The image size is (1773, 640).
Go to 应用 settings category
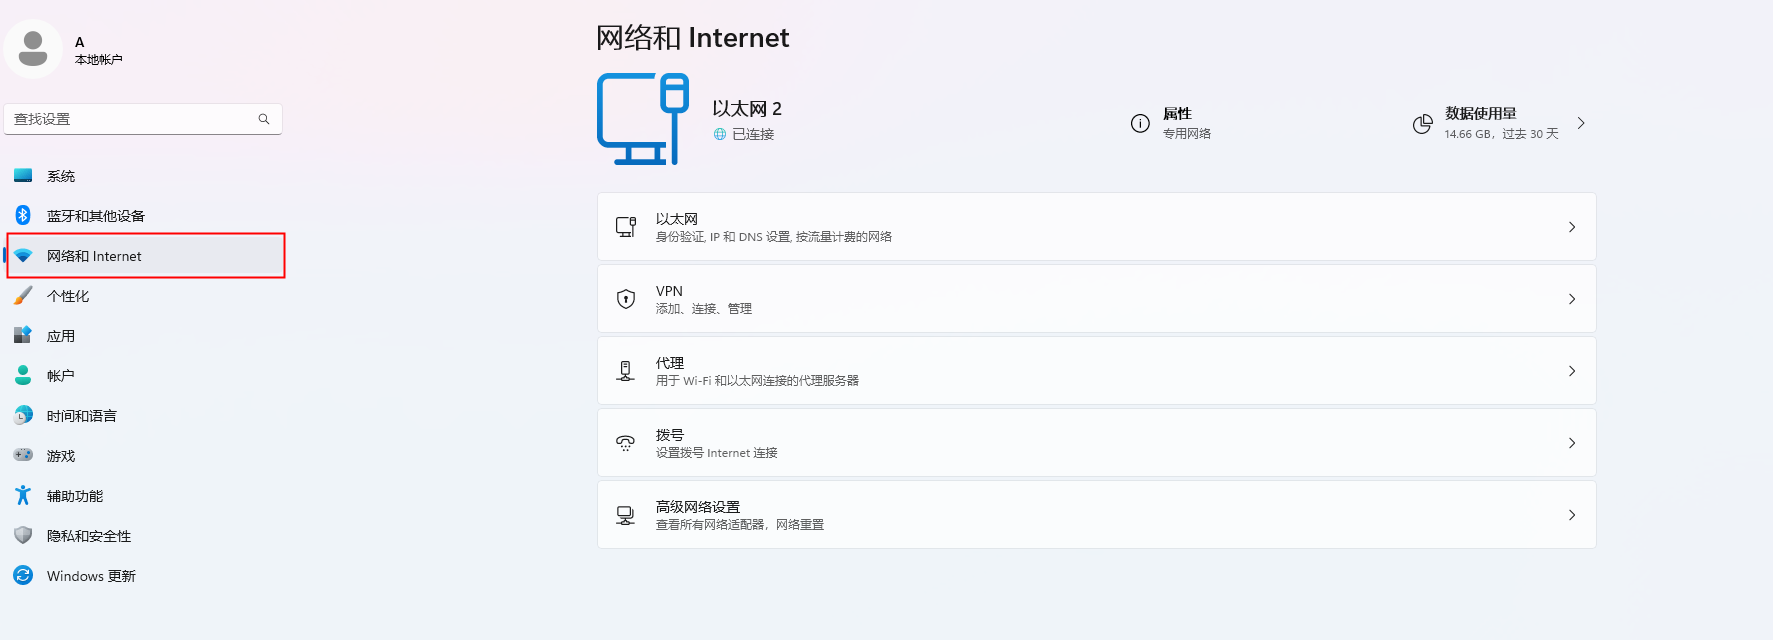(61, 336)
